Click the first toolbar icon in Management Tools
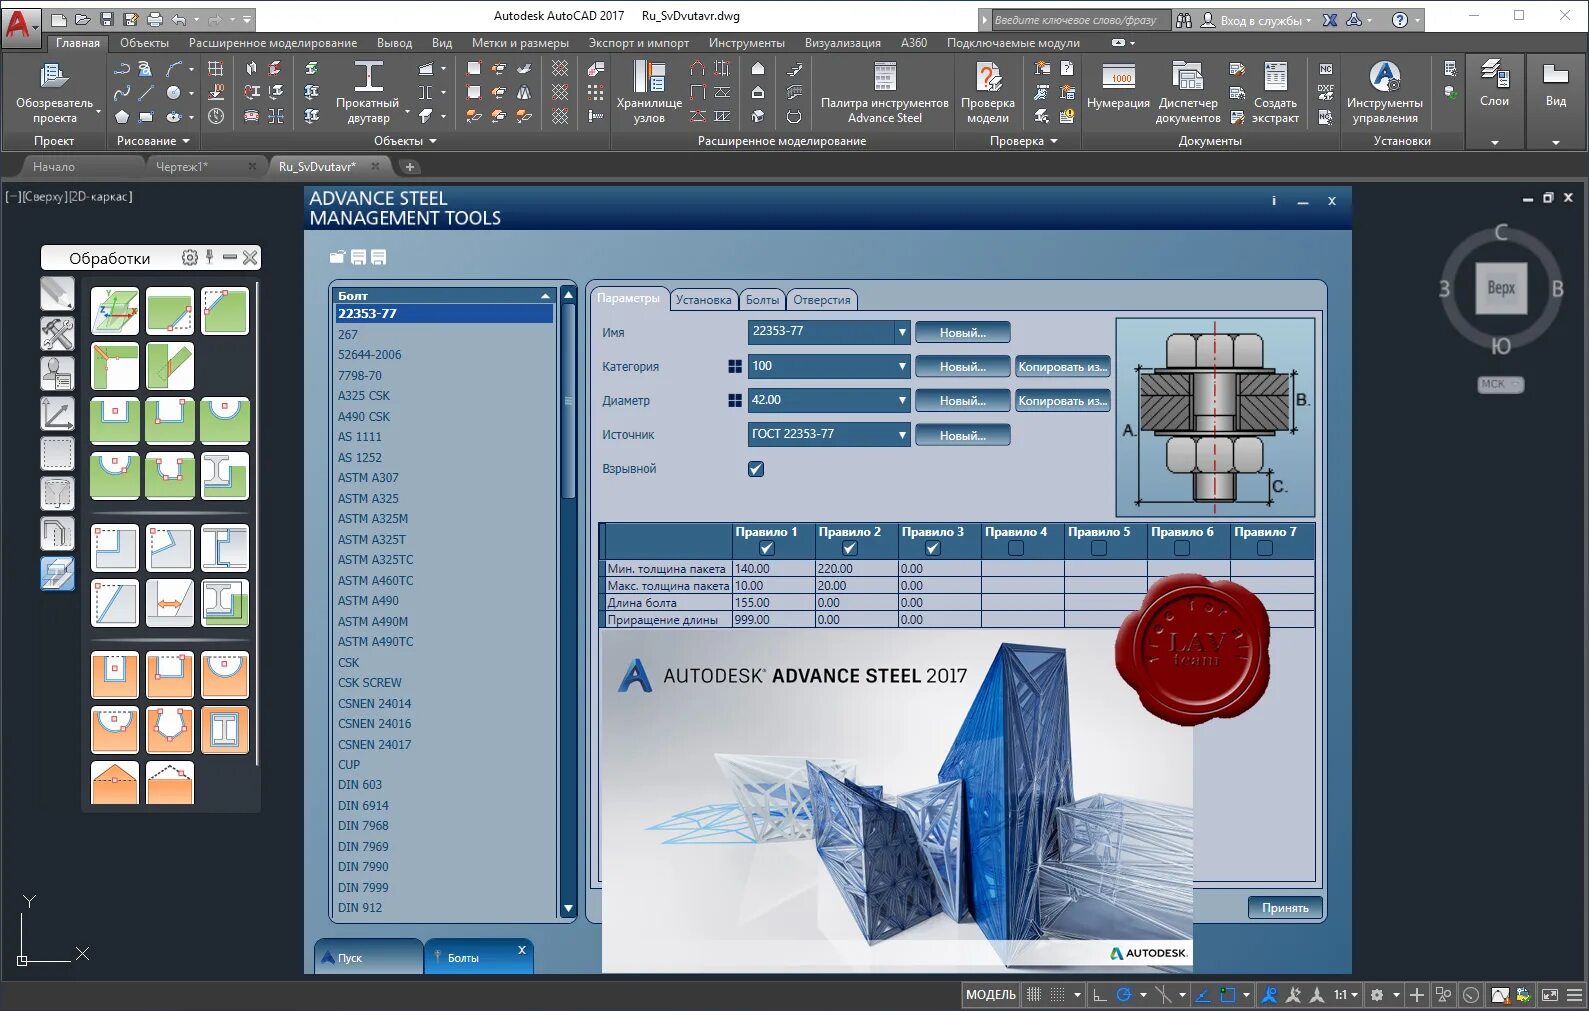This screenshot has width=1589, height=1011. pyautogui.click(x=337, y=257)
